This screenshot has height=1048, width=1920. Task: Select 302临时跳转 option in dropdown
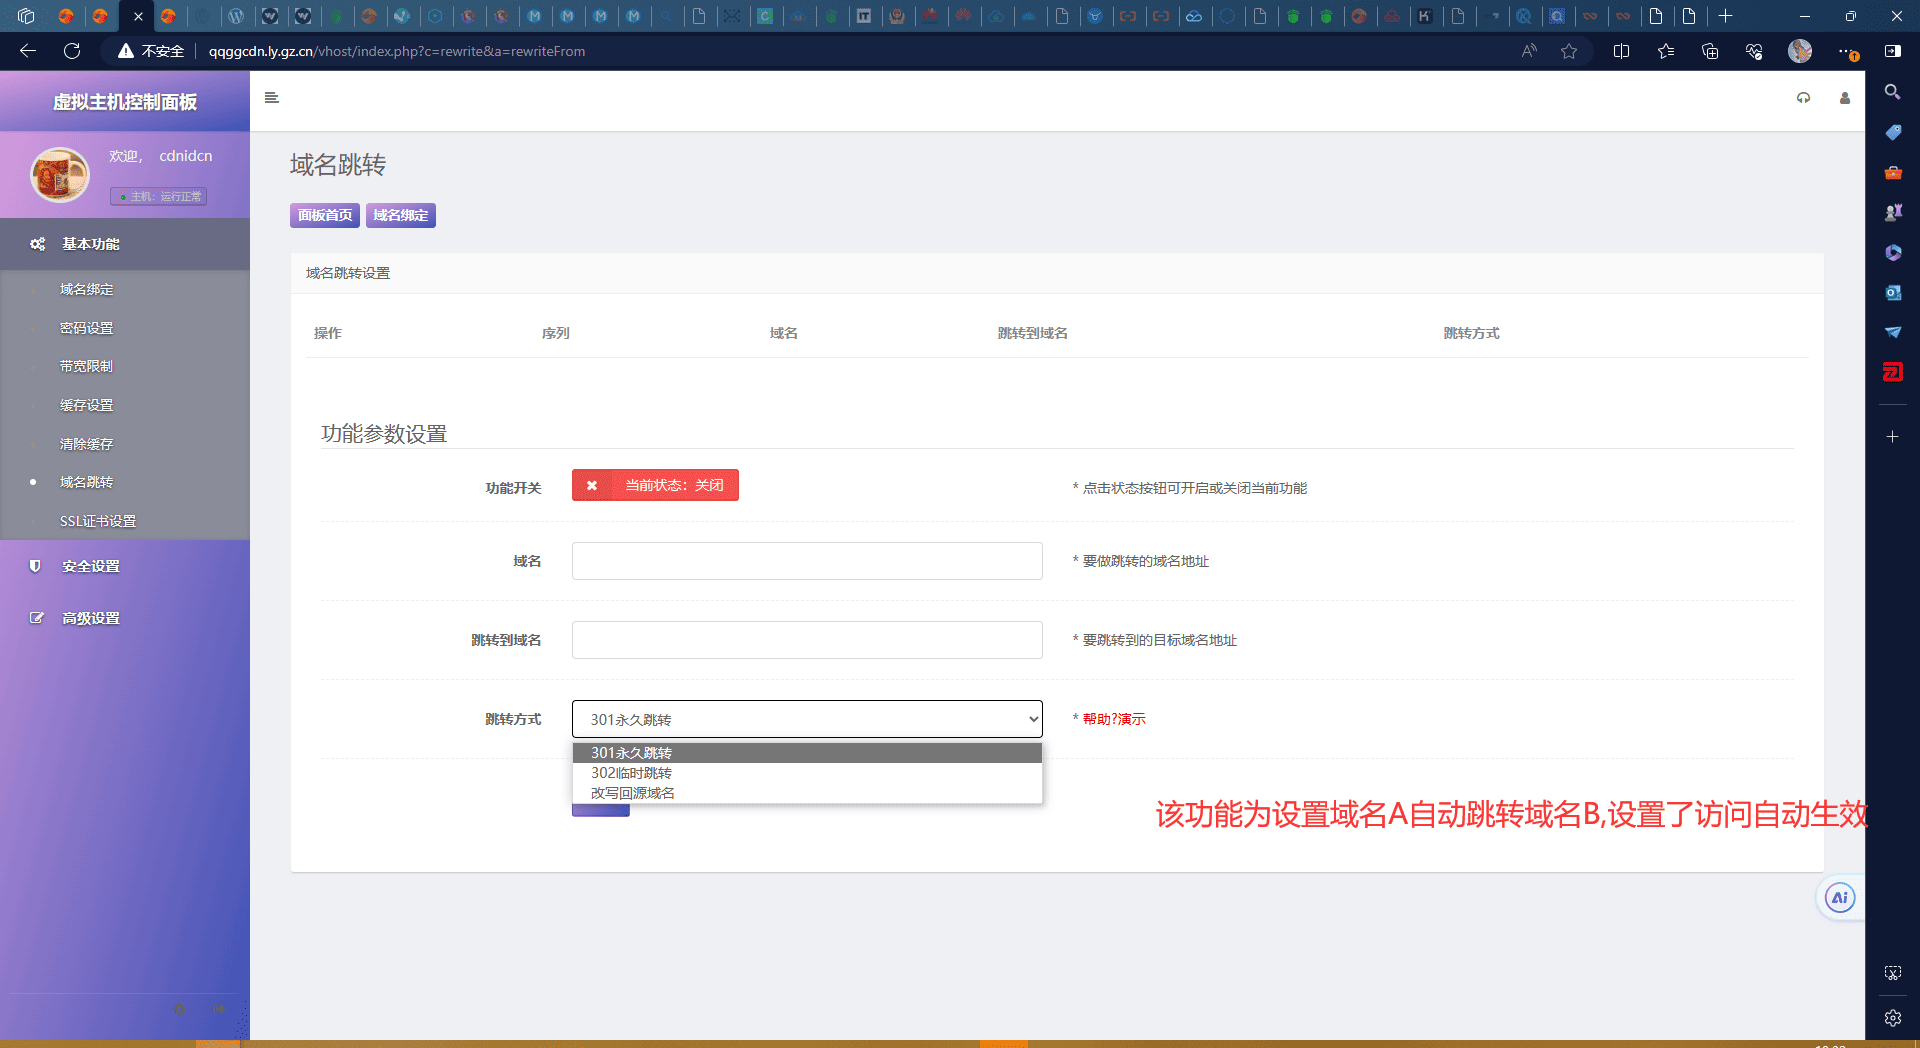[631, 773]
